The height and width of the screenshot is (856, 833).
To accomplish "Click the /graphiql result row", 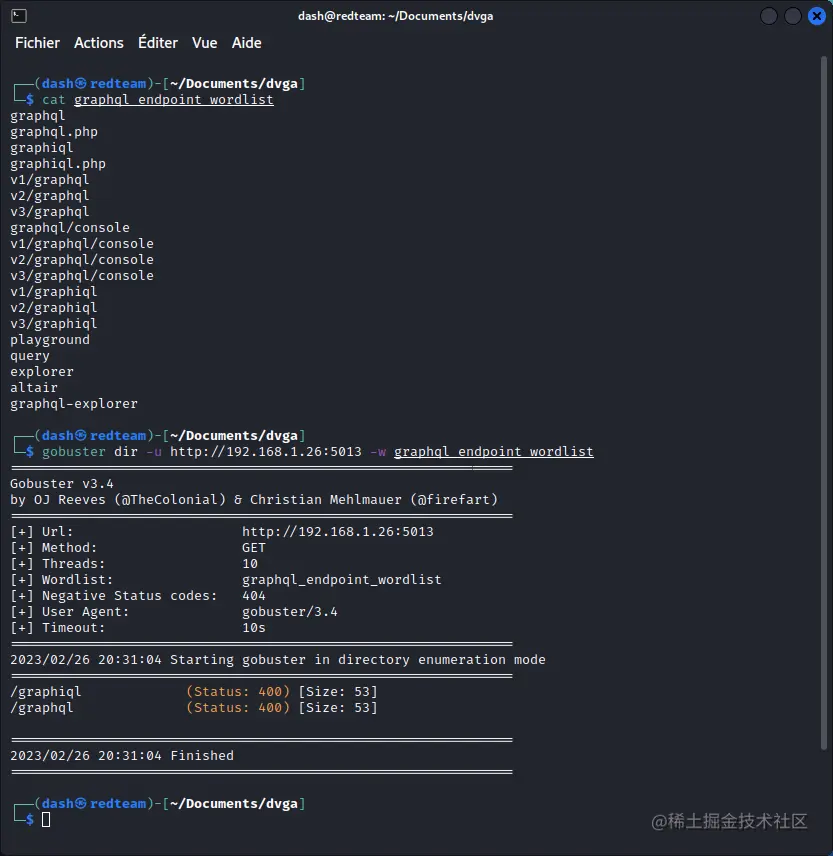I will point(194,692).
